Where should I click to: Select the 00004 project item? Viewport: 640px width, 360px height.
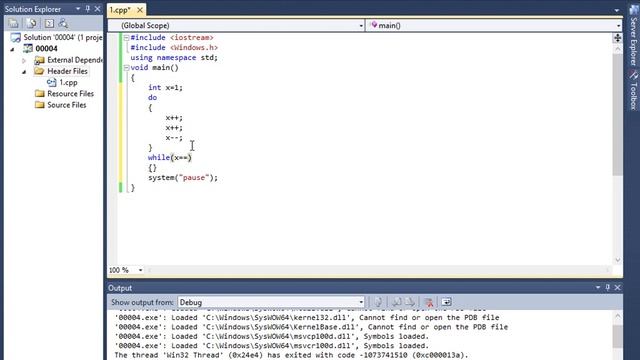tap(40, 49)
